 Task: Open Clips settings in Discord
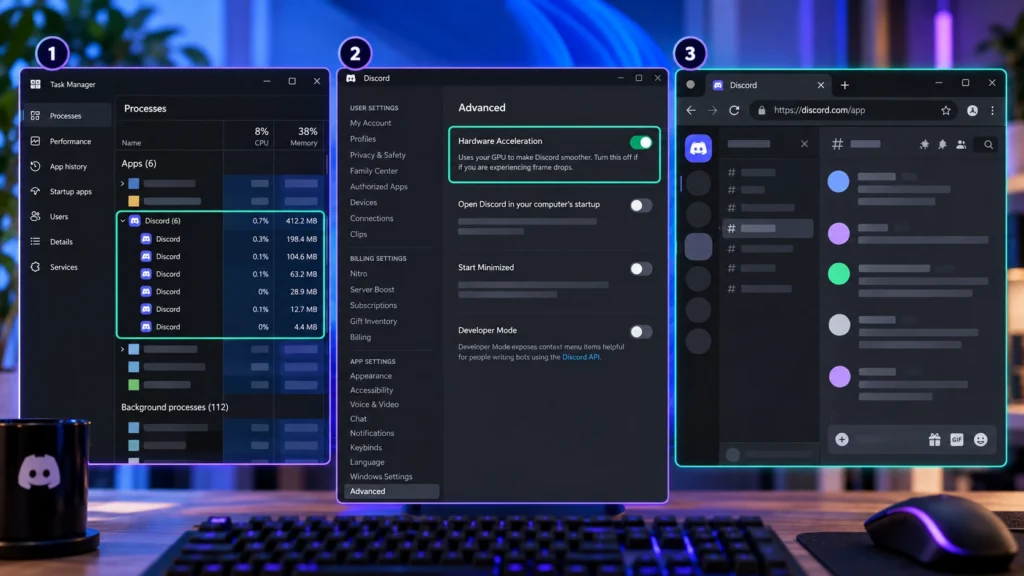point(359,234)
